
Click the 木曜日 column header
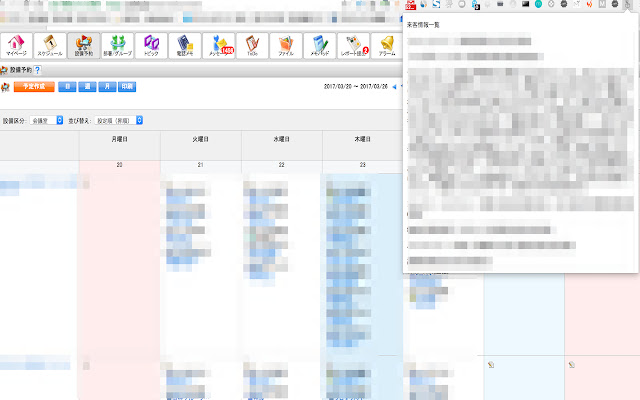(362, 139)
